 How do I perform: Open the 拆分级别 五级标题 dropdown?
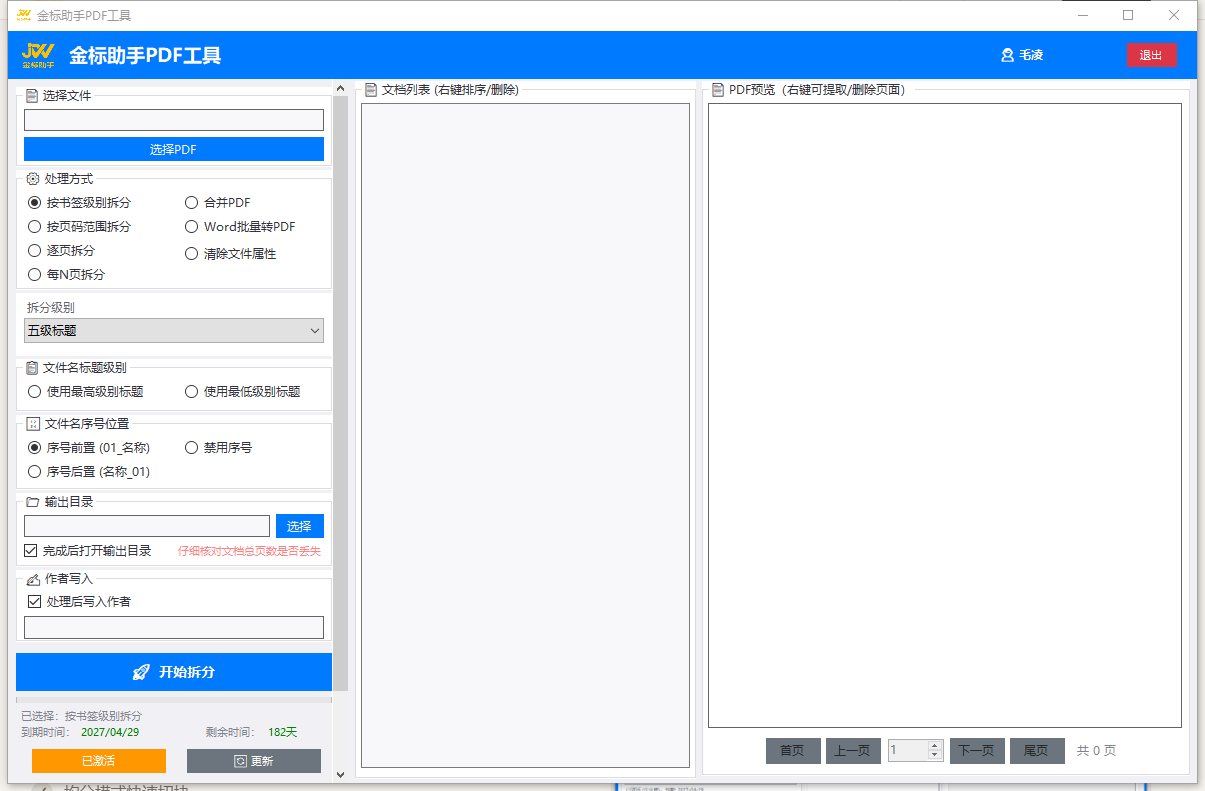[x=174, y=331]
